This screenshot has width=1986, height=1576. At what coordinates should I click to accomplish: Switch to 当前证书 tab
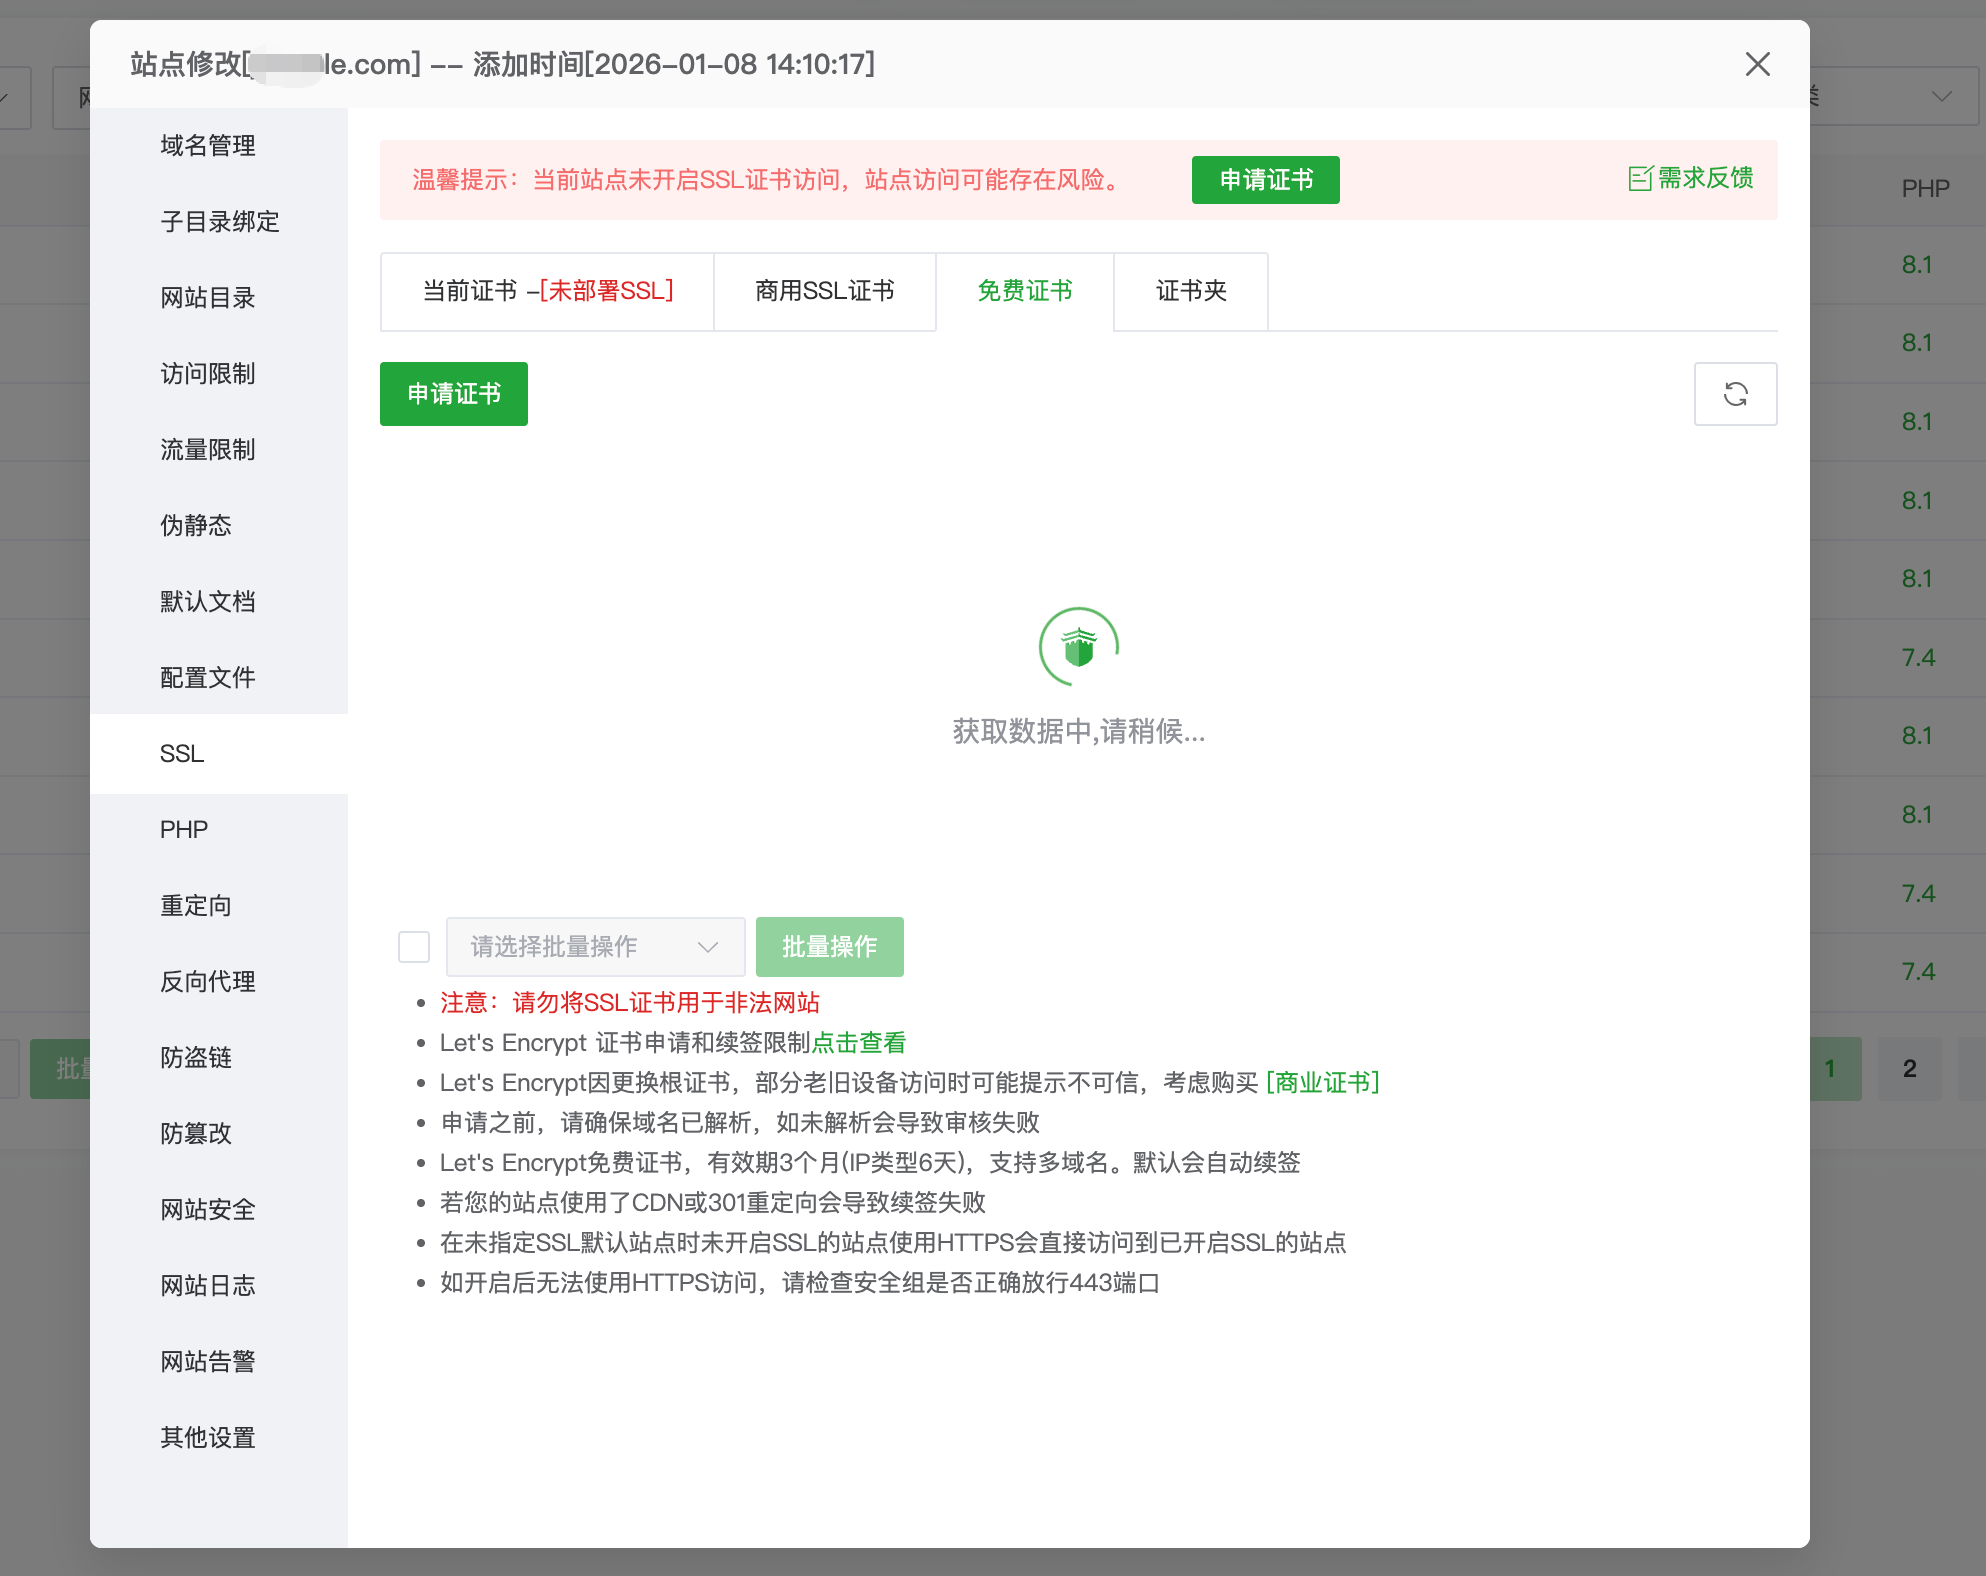[547, 291]
